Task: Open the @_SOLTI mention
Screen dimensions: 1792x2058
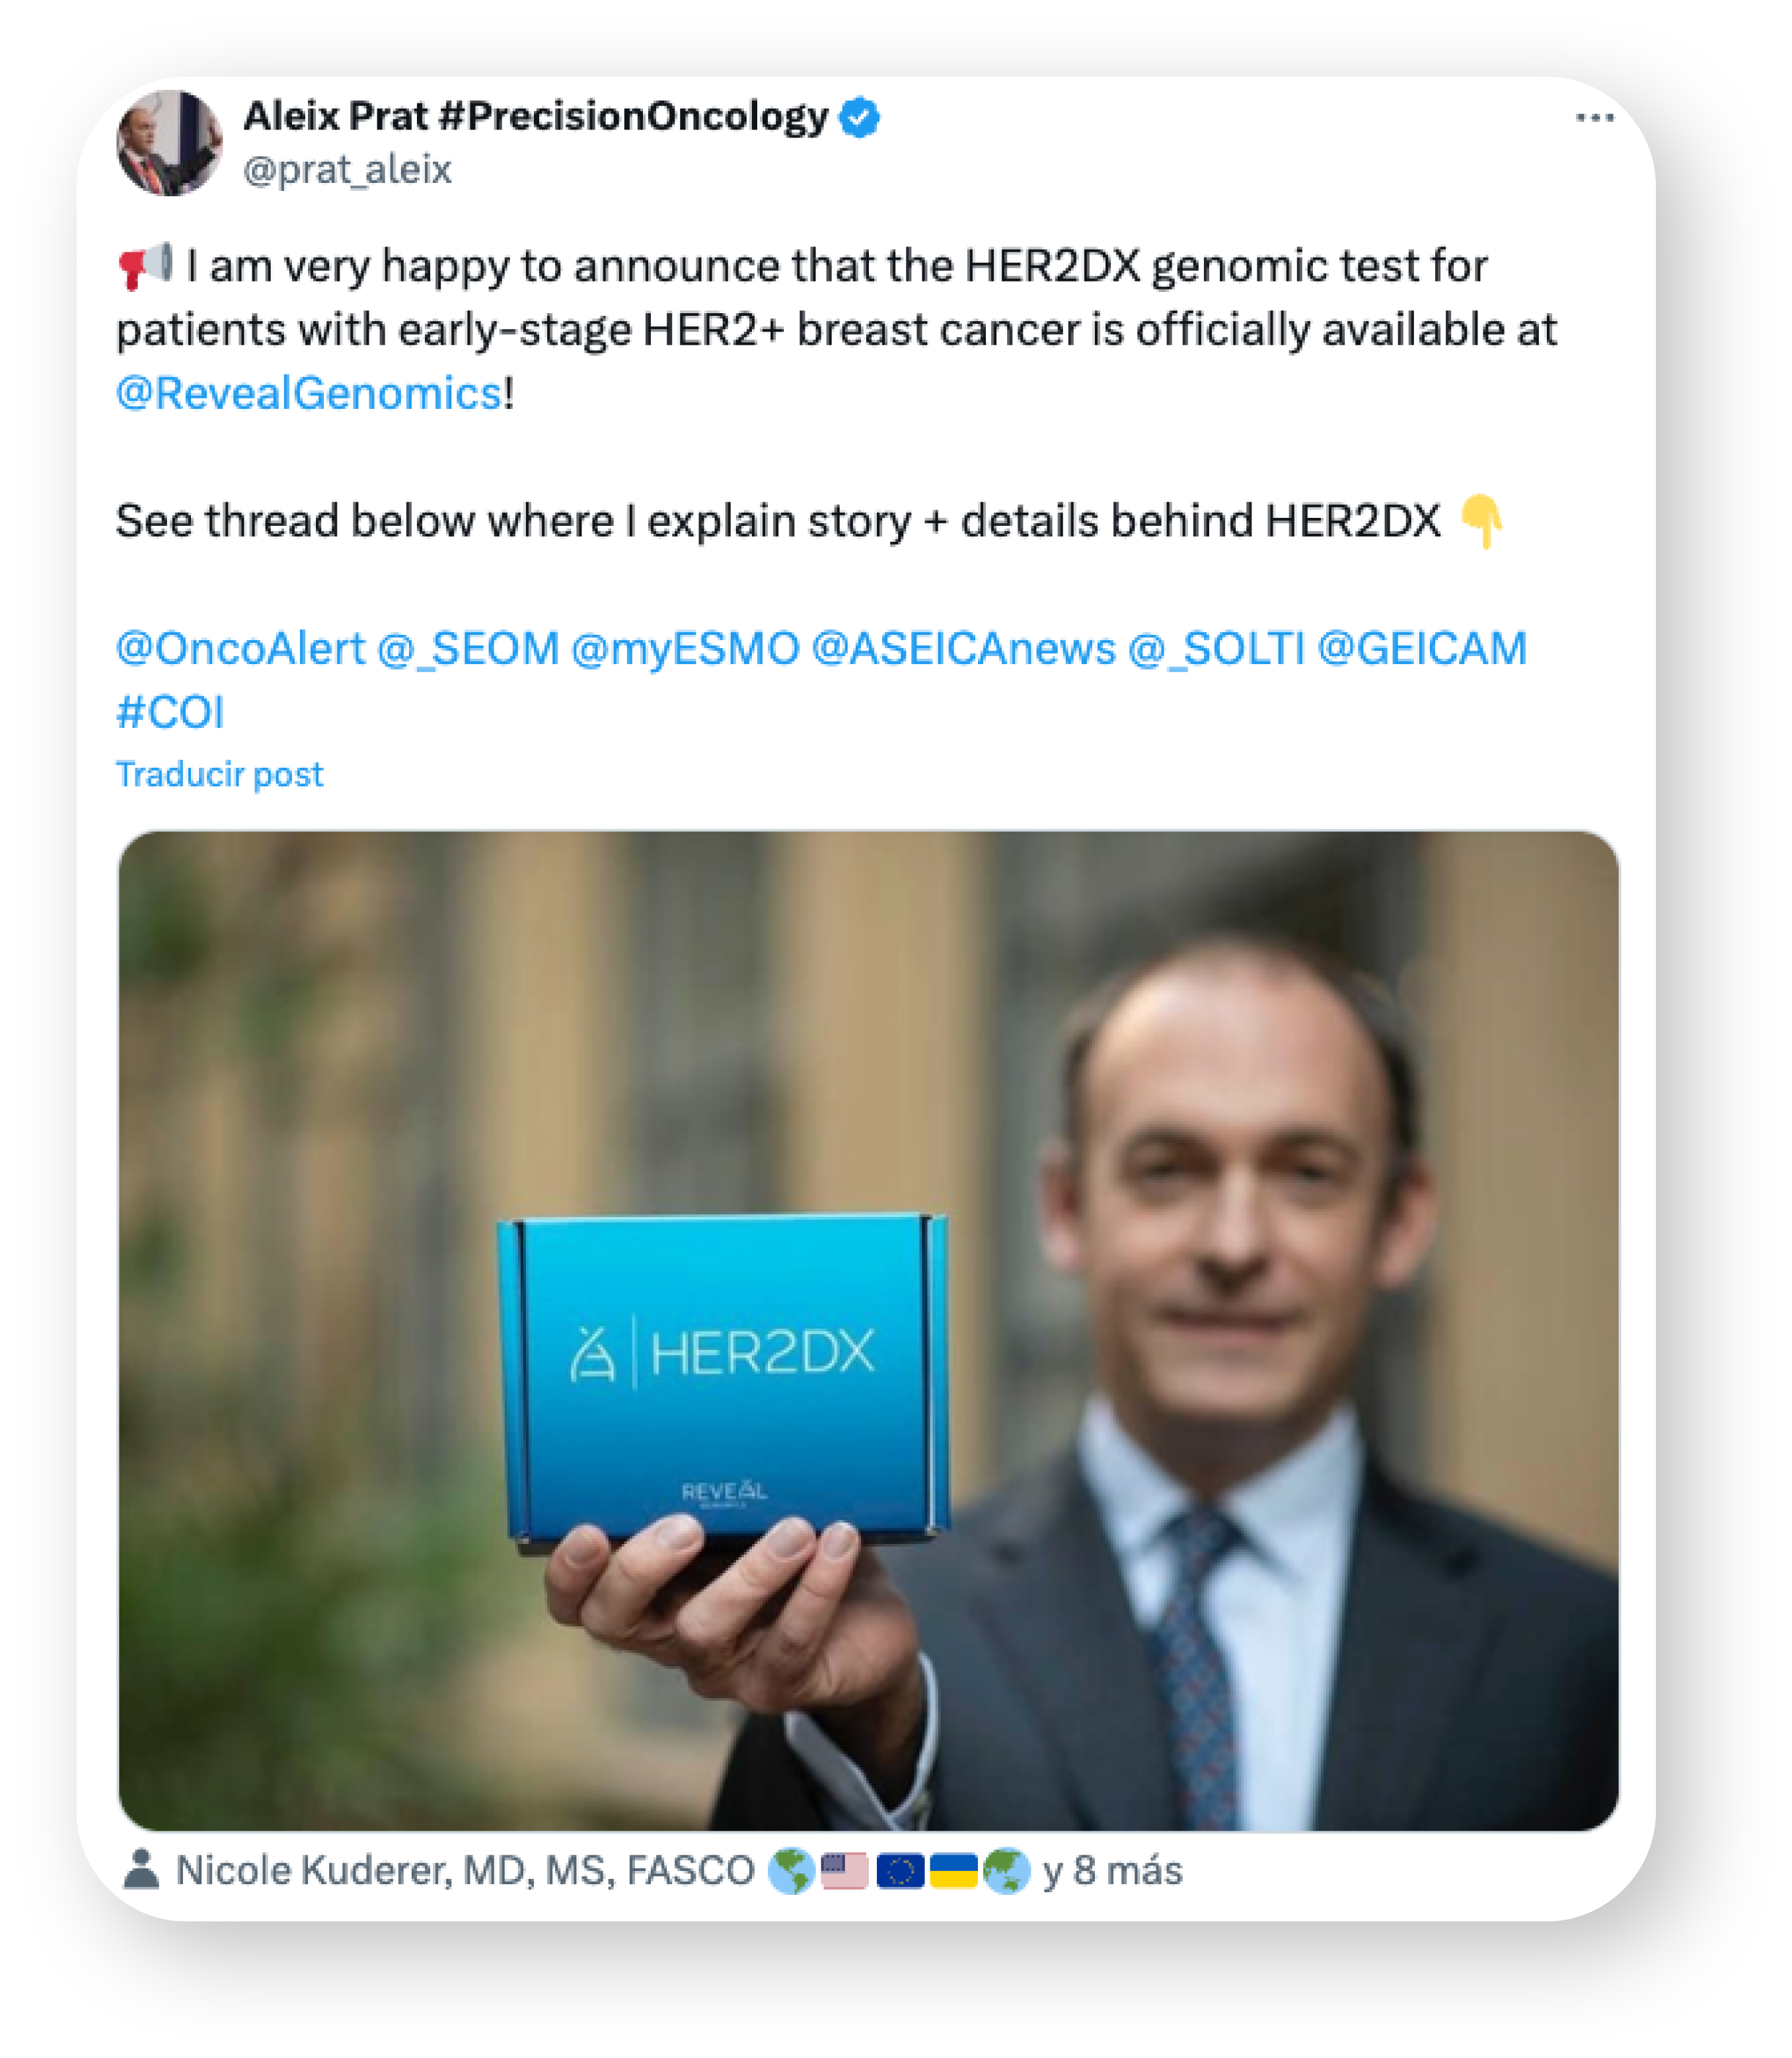Action: point(1216,649)
